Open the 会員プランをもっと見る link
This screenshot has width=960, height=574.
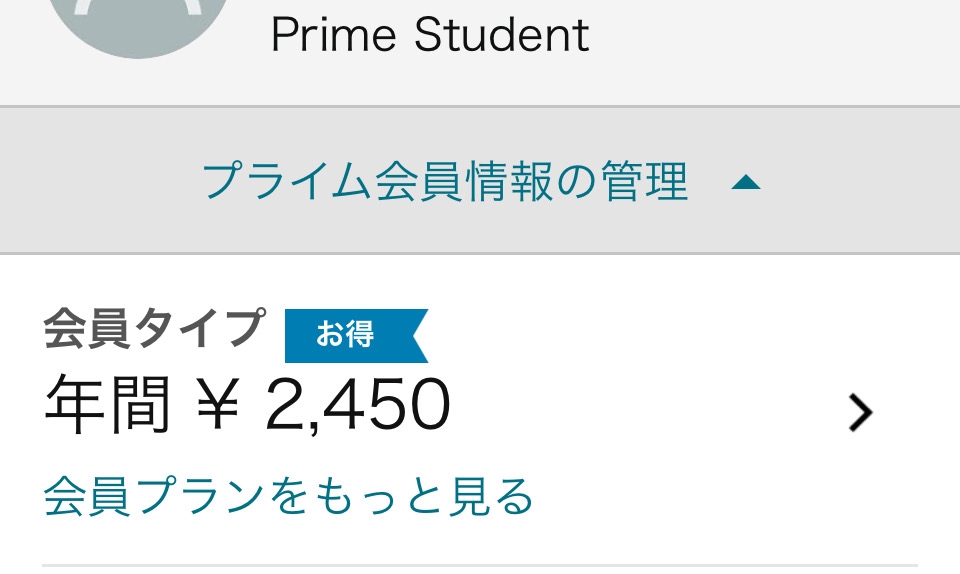tap(289, 497)
